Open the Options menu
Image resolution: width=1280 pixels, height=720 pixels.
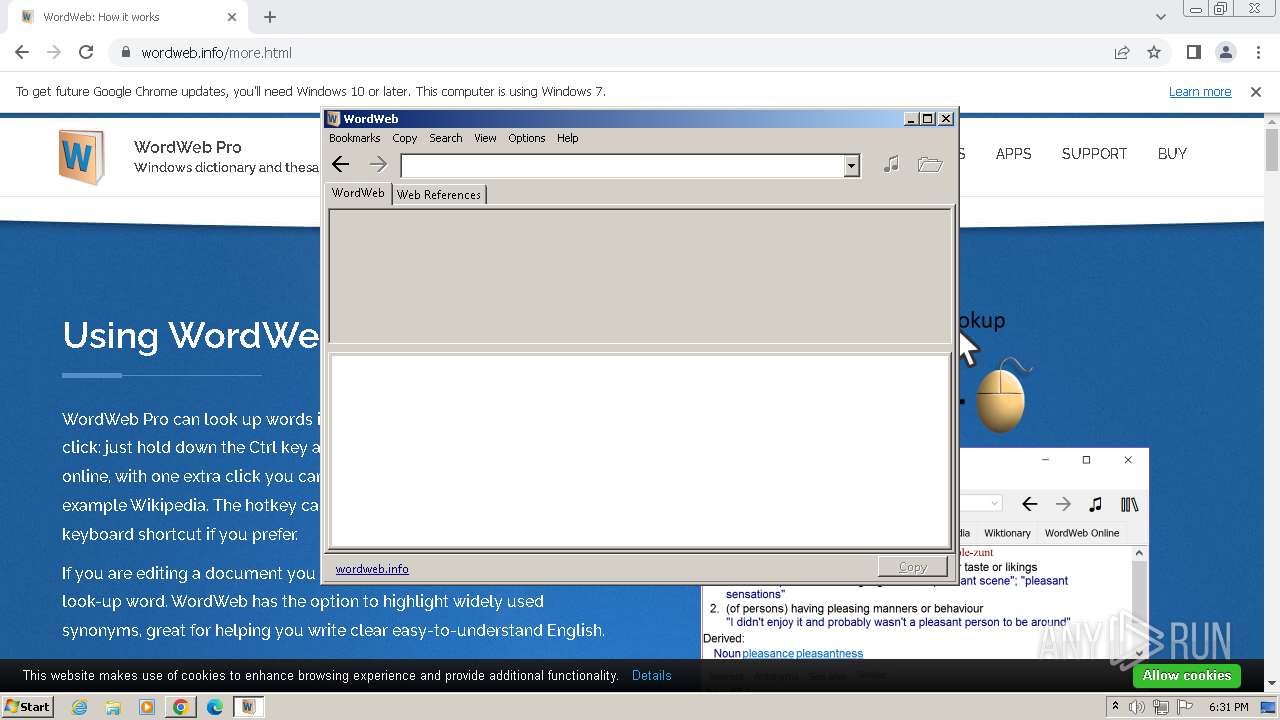point(527,138)
